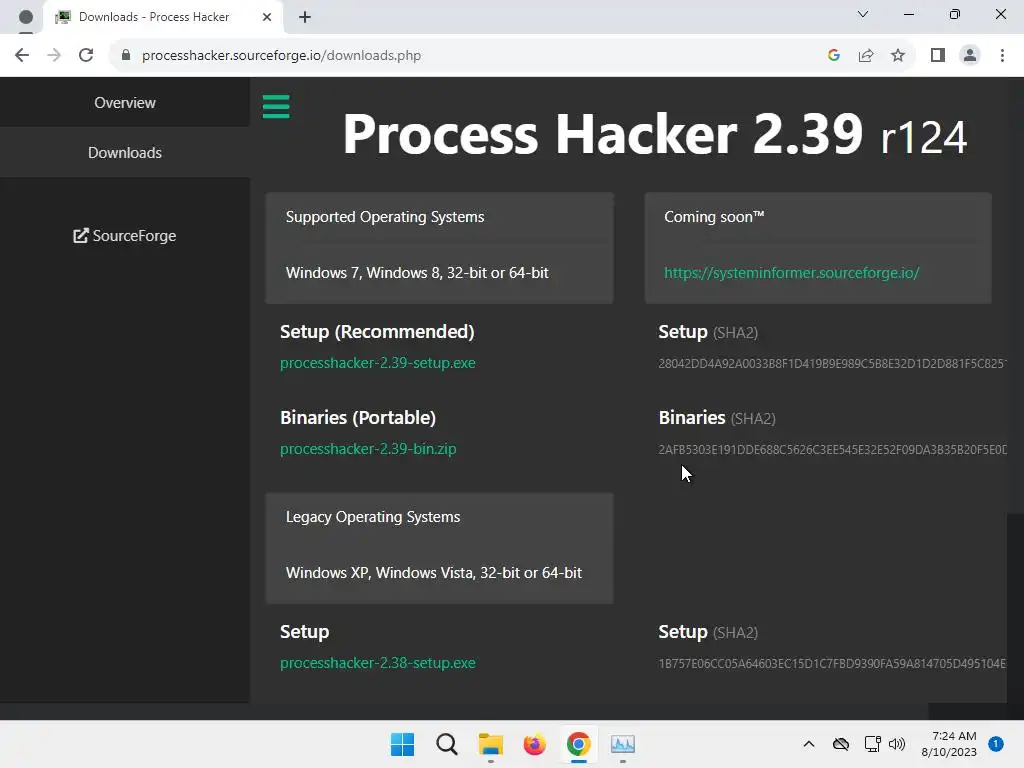Click the Google icon in the address bar

click(833, 56)
